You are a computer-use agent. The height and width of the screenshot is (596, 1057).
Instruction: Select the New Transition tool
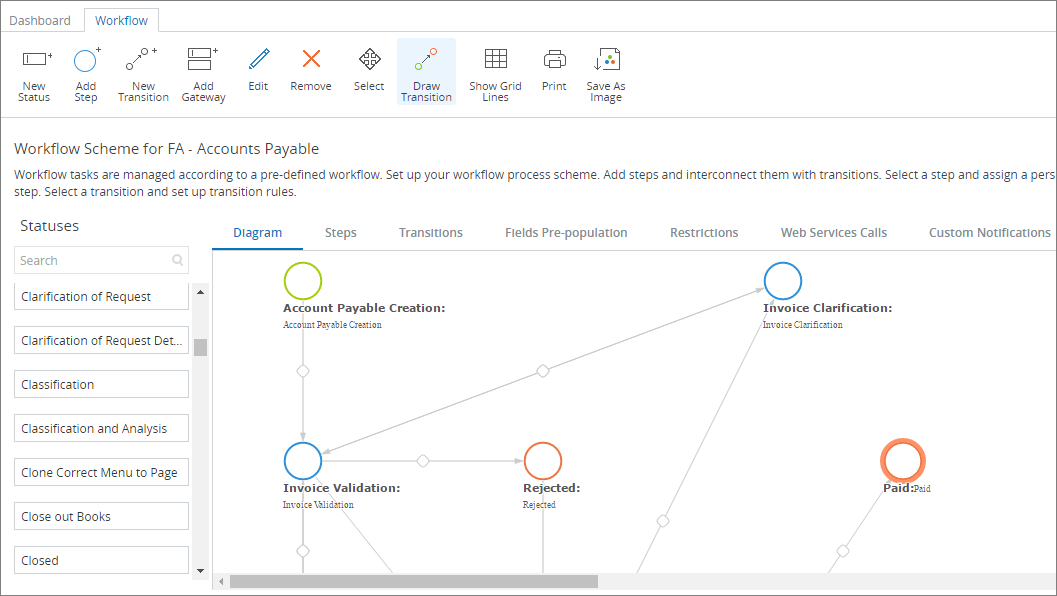click(142, 70)
